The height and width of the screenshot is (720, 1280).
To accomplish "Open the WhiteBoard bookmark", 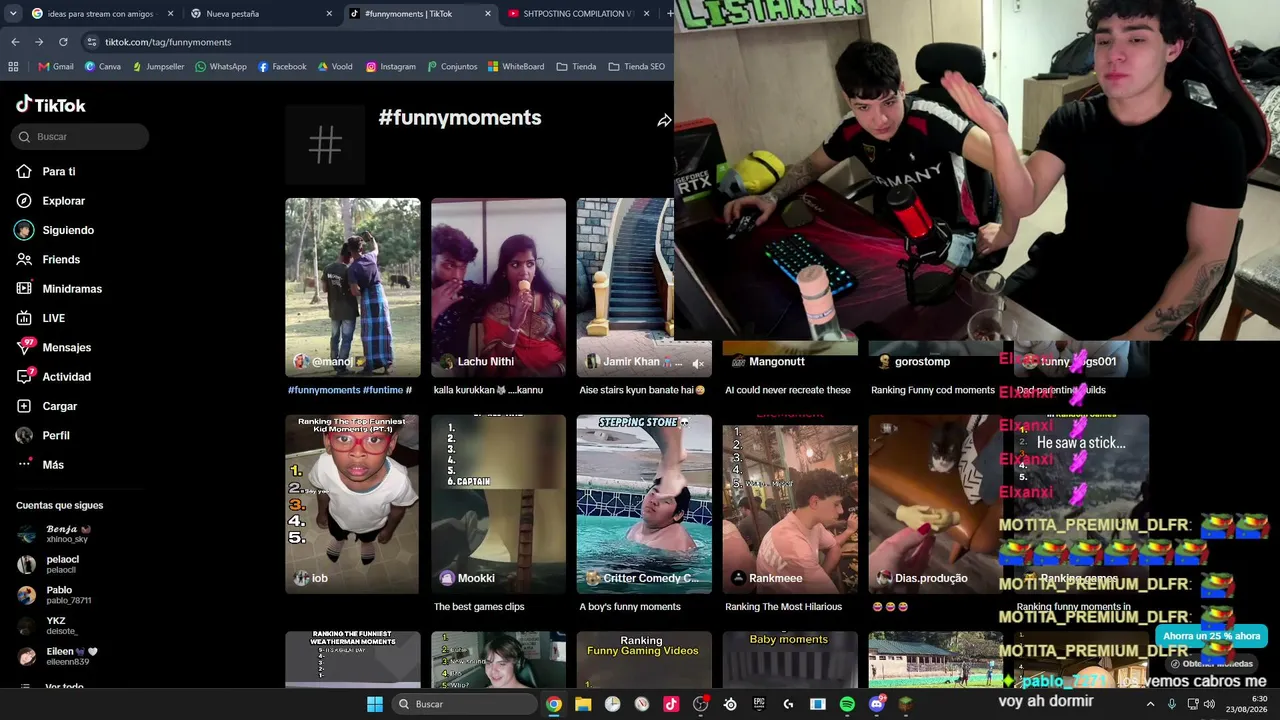I will pos(516,67).
